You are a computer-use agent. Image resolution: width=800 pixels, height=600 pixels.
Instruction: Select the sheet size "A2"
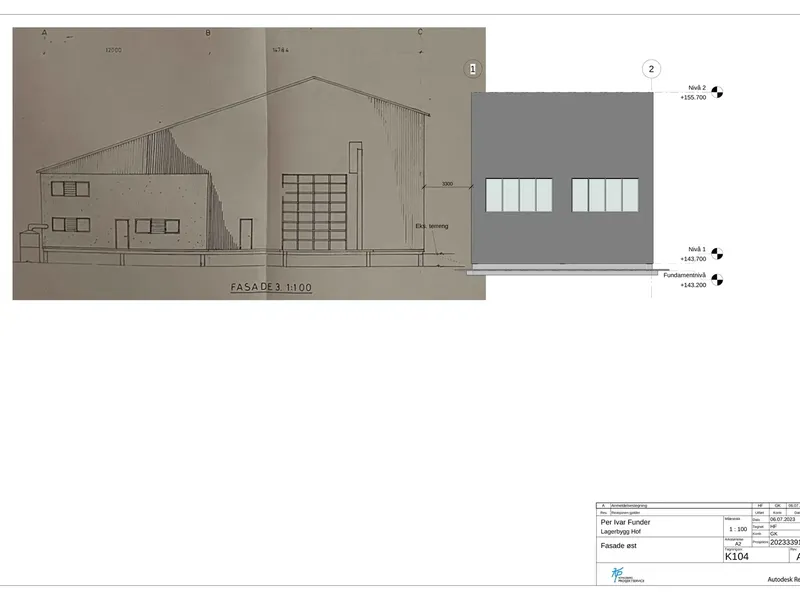click(738, 544)
